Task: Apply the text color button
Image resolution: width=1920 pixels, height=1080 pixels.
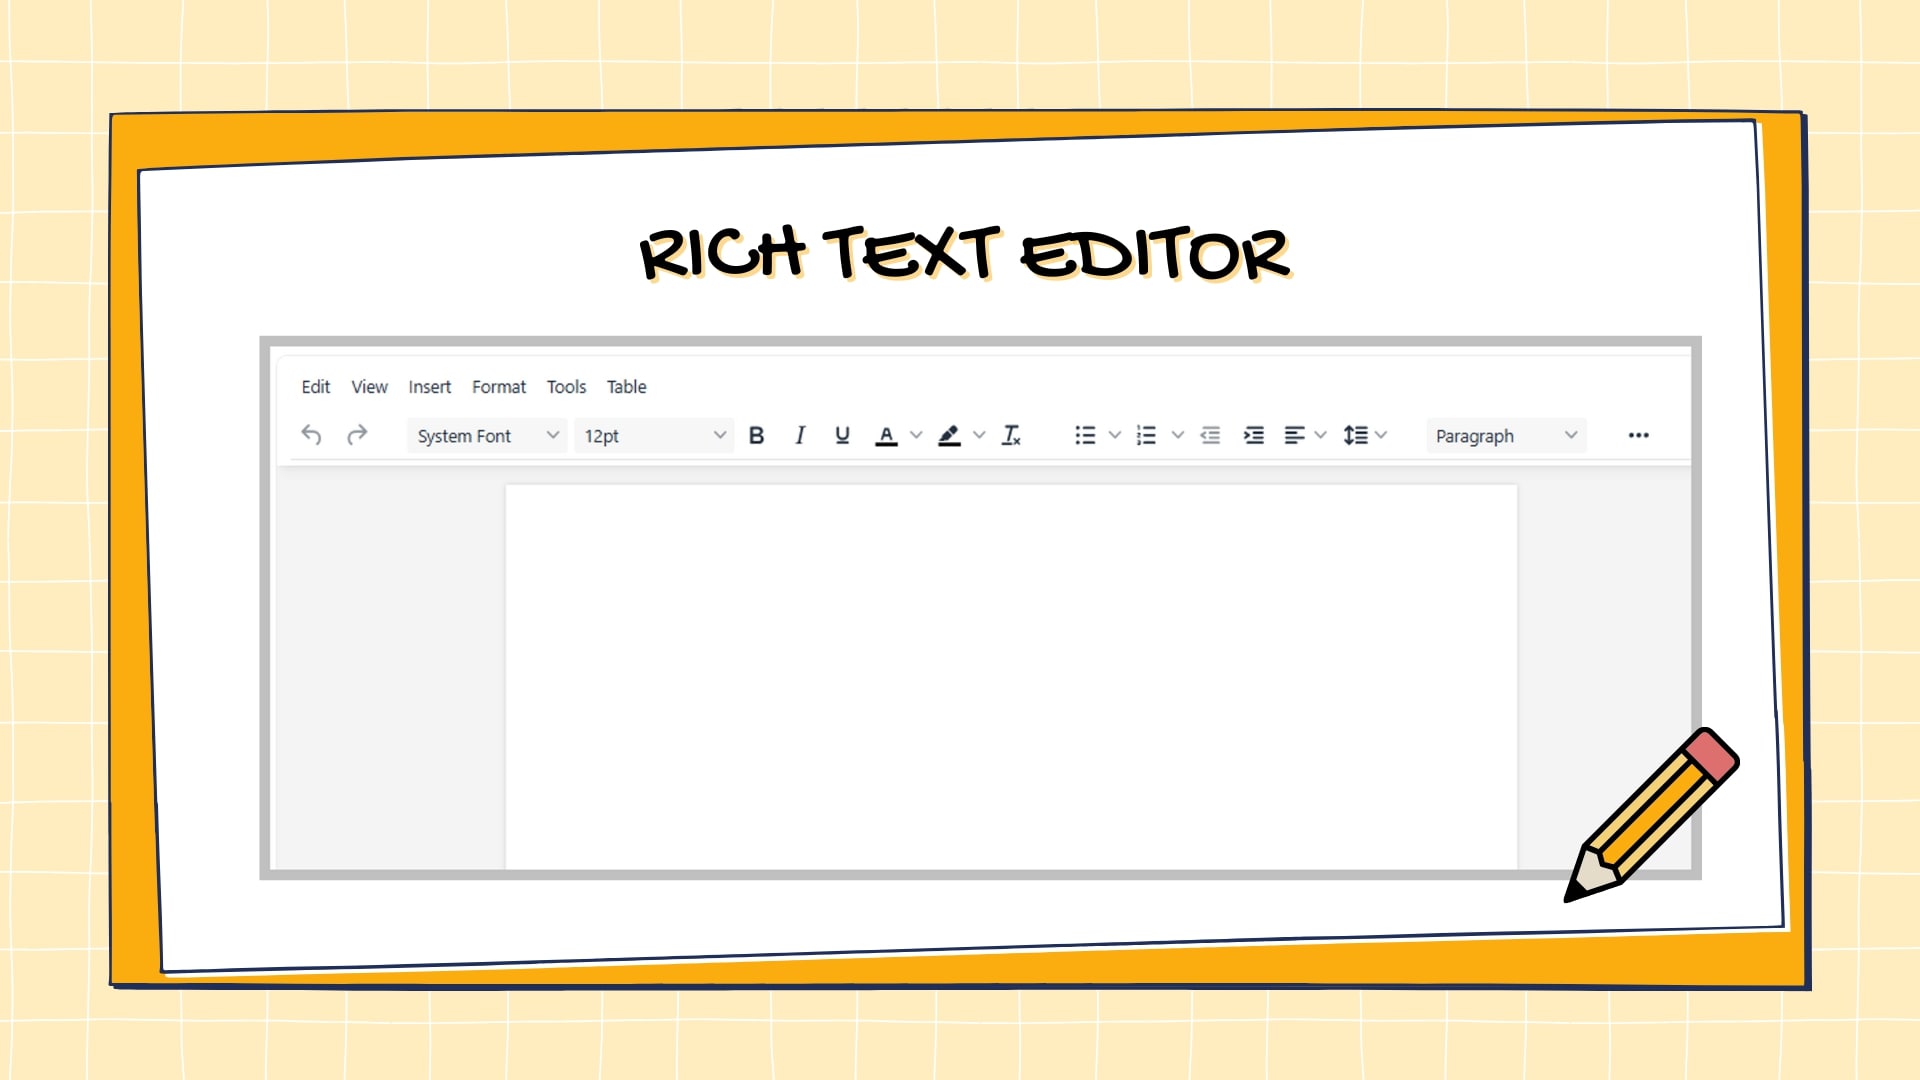Action: pos(886,435)
